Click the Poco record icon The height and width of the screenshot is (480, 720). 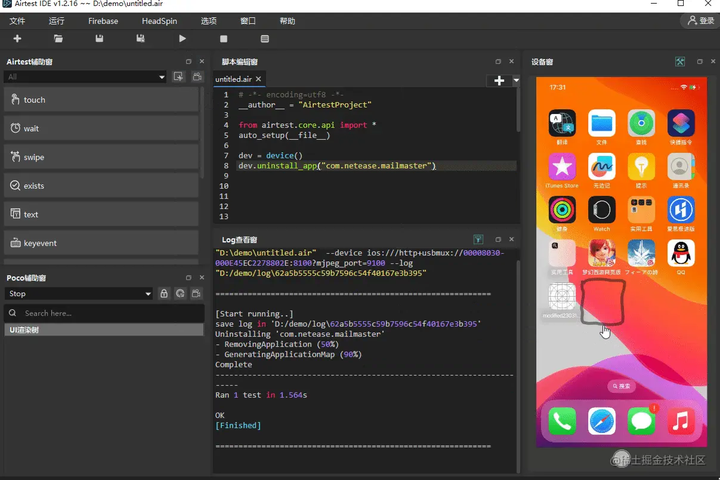(x=196, y=294)
